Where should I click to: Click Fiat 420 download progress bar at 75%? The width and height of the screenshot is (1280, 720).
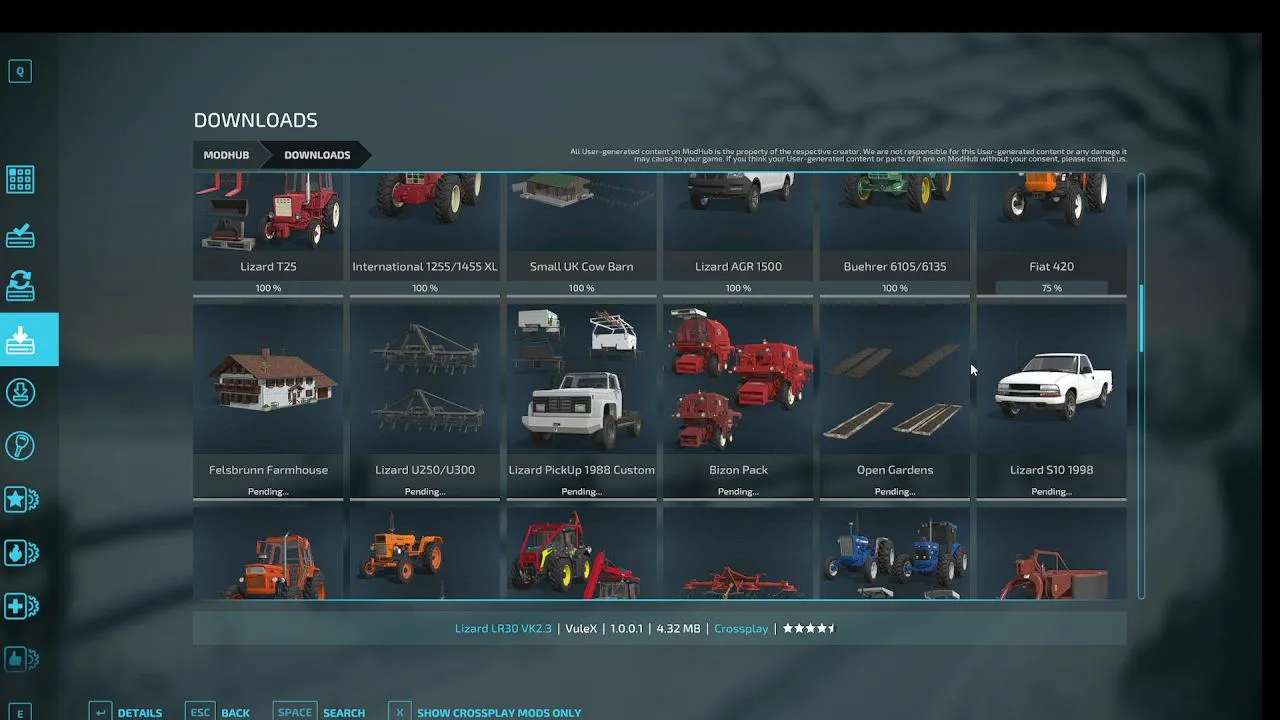pos(1052,288)
